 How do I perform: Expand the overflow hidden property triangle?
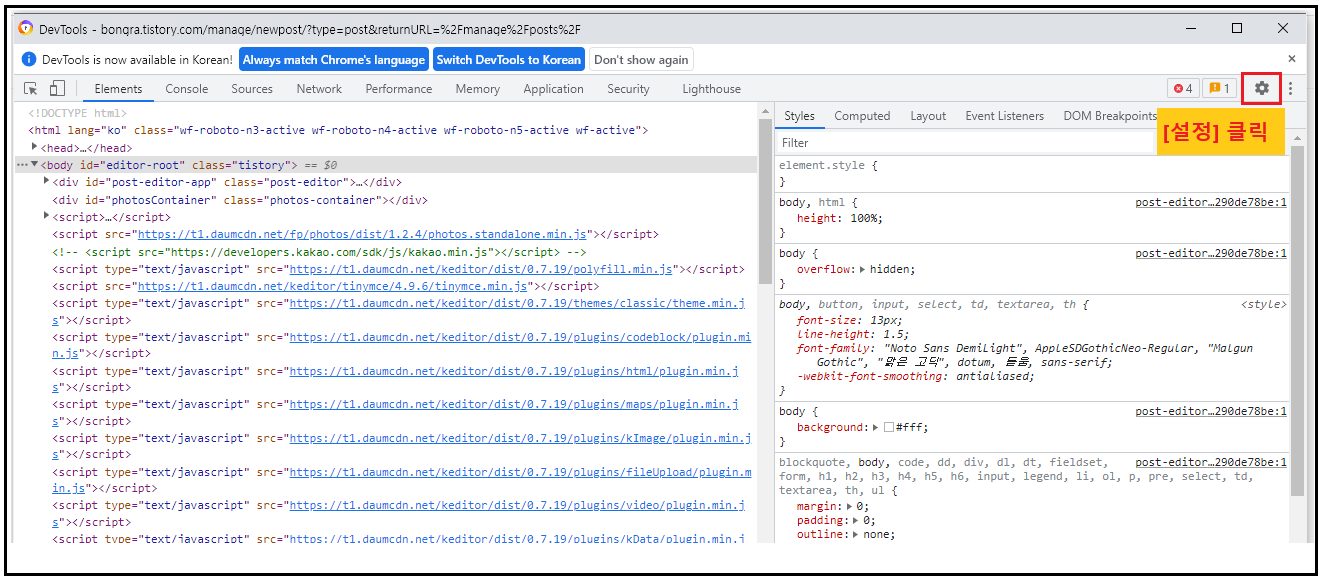tap(863, 269)
